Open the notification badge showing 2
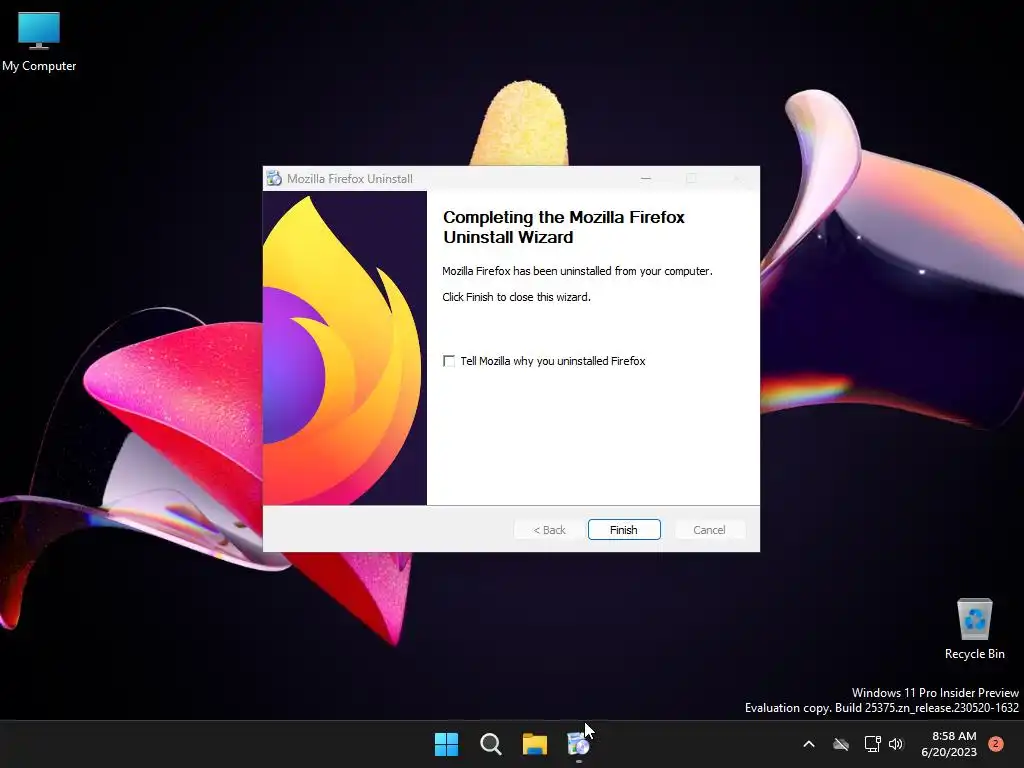The image size is (1024, 768). pos(996,744)
